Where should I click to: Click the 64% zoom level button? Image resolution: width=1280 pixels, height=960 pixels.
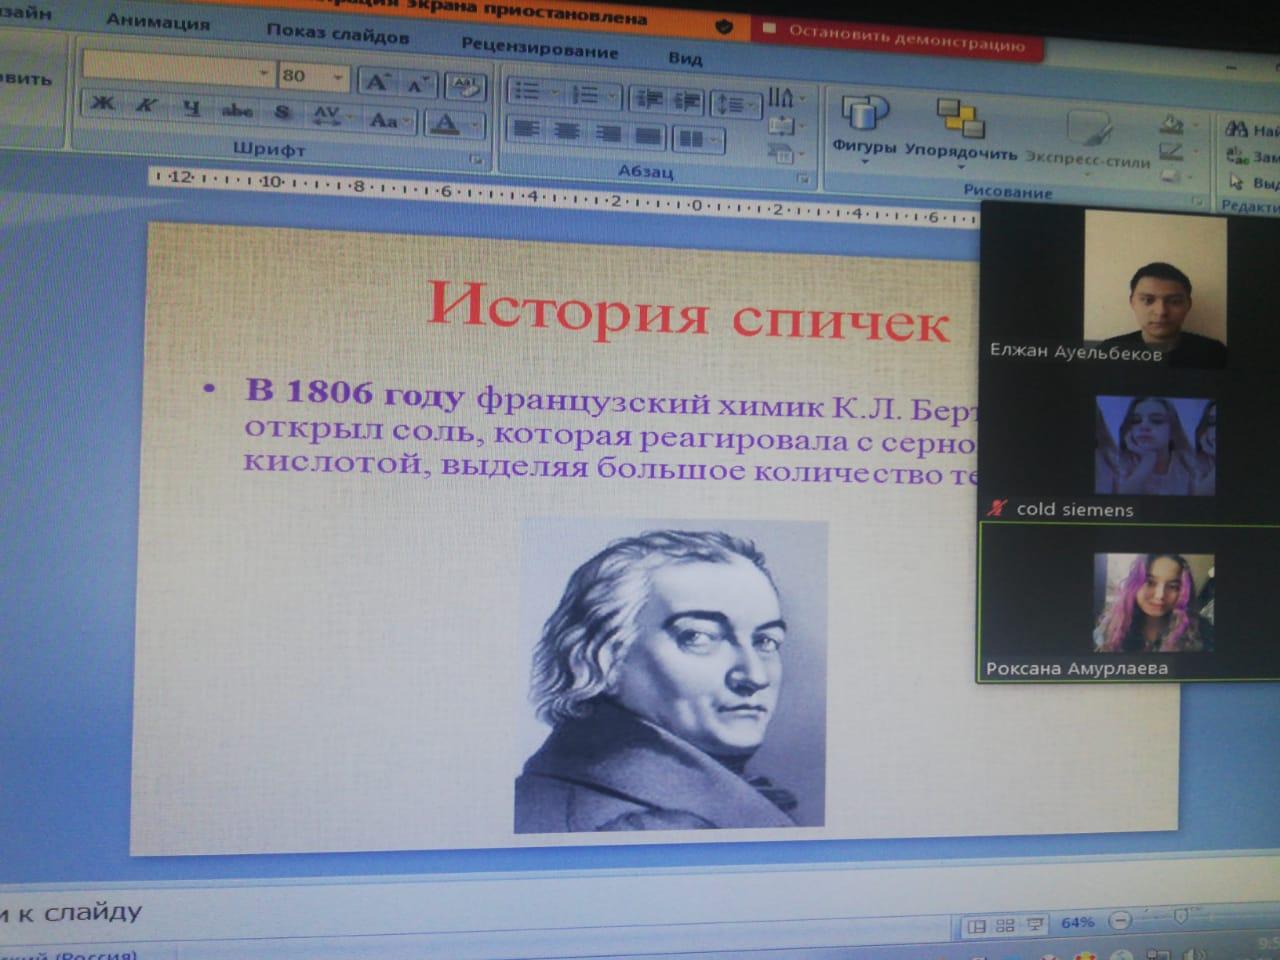pos(1077,922)
